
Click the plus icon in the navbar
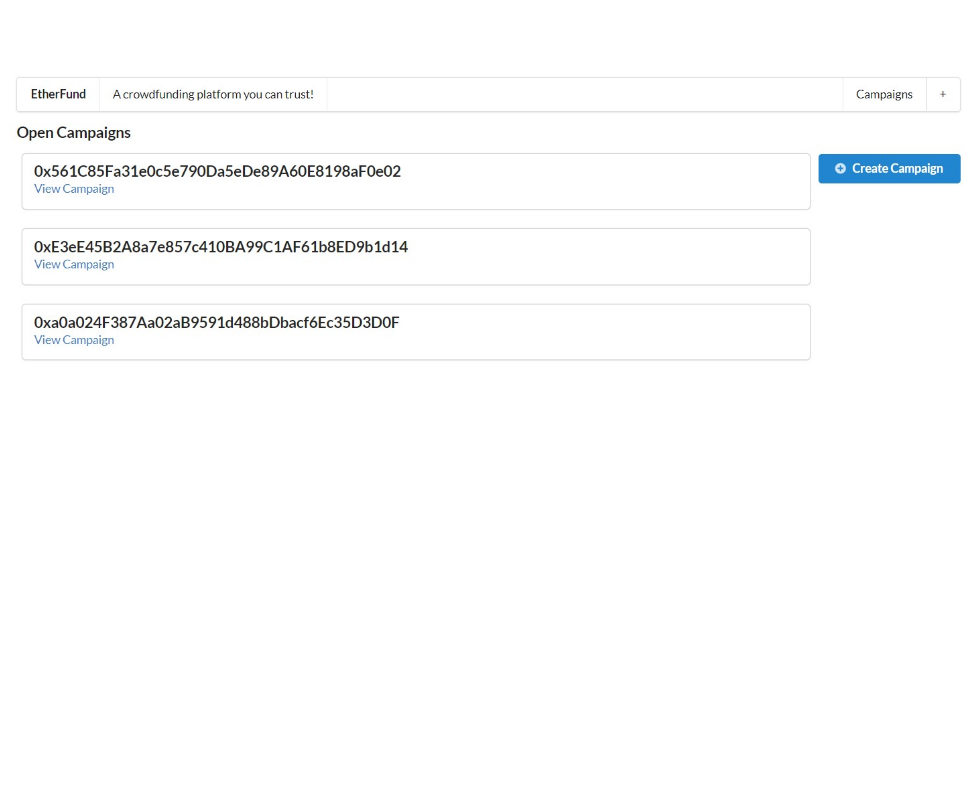(x=943, y=94)
